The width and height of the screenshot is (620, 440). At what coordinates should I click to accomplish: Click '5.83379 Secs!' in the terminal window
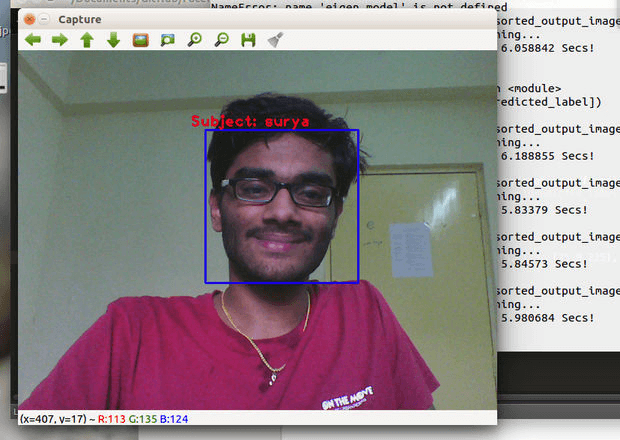pyautogui.click(x=544, y=210)
